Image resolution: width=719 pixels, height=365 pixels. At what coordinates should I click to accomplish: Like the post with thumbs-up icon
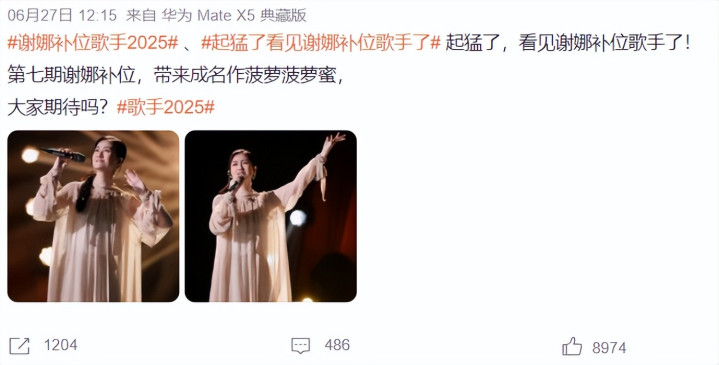(572, 346)
